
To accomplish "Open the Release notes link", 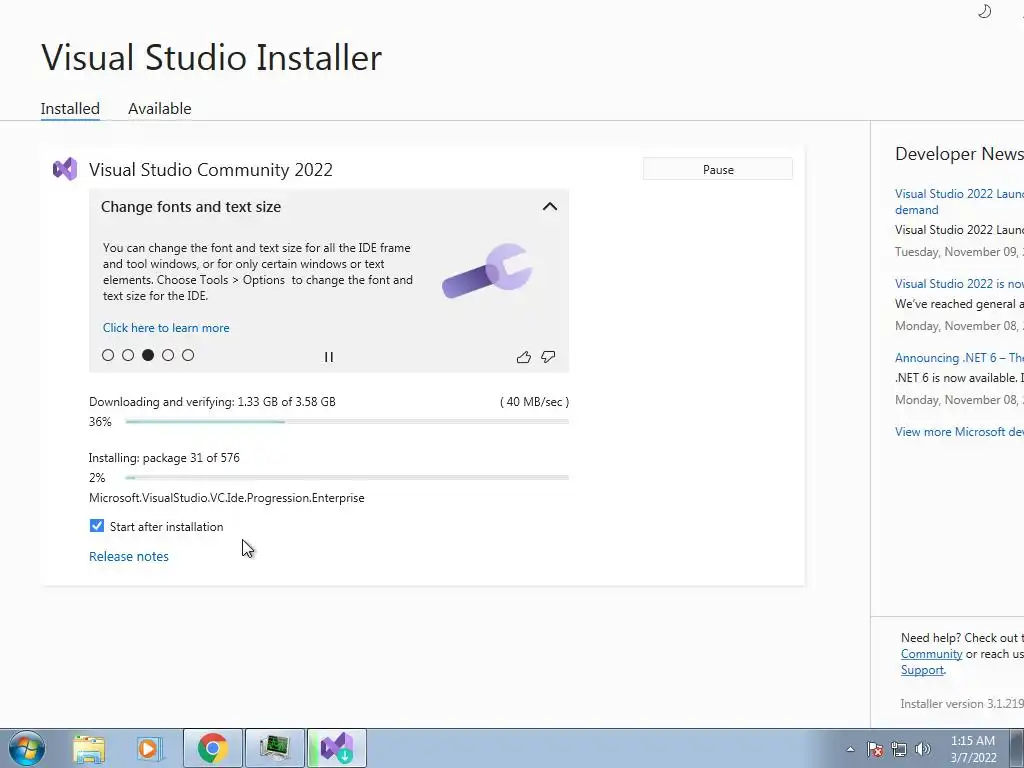I will click(x=129, y=556).
